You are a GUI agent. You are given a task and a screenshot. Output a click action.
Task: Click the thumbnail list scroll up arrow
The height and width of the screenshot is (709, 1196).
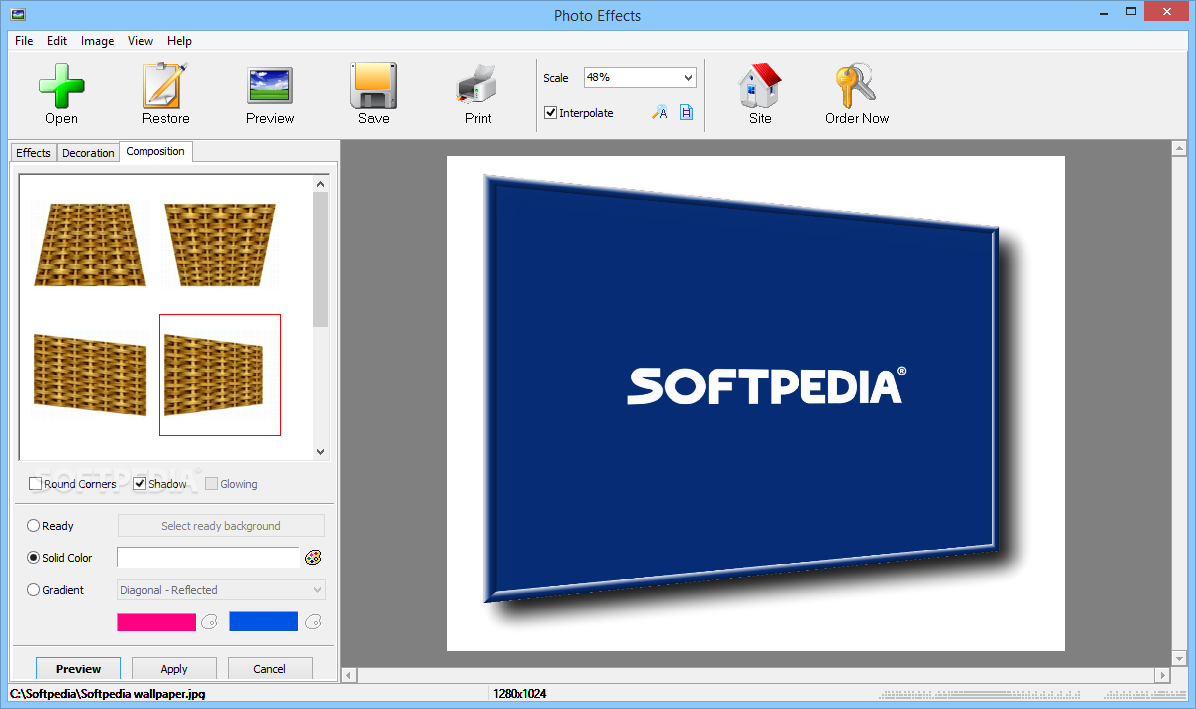pos(320,184)
